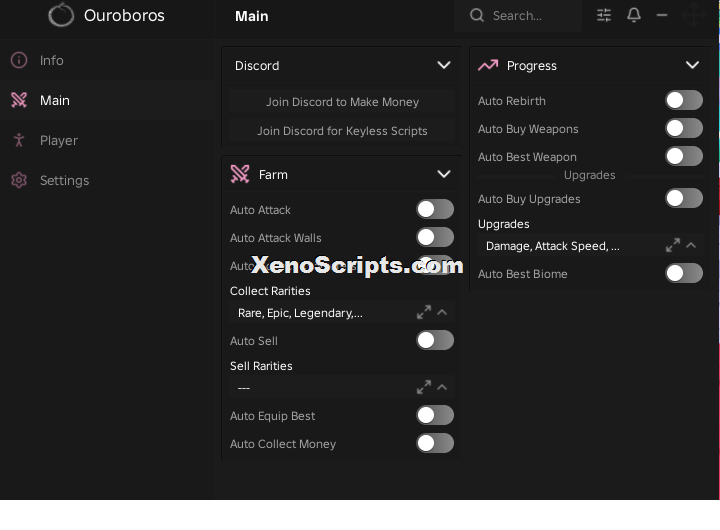Open Sell Rarities dropdown caret

pyautogui.click(x=442, y=387)
